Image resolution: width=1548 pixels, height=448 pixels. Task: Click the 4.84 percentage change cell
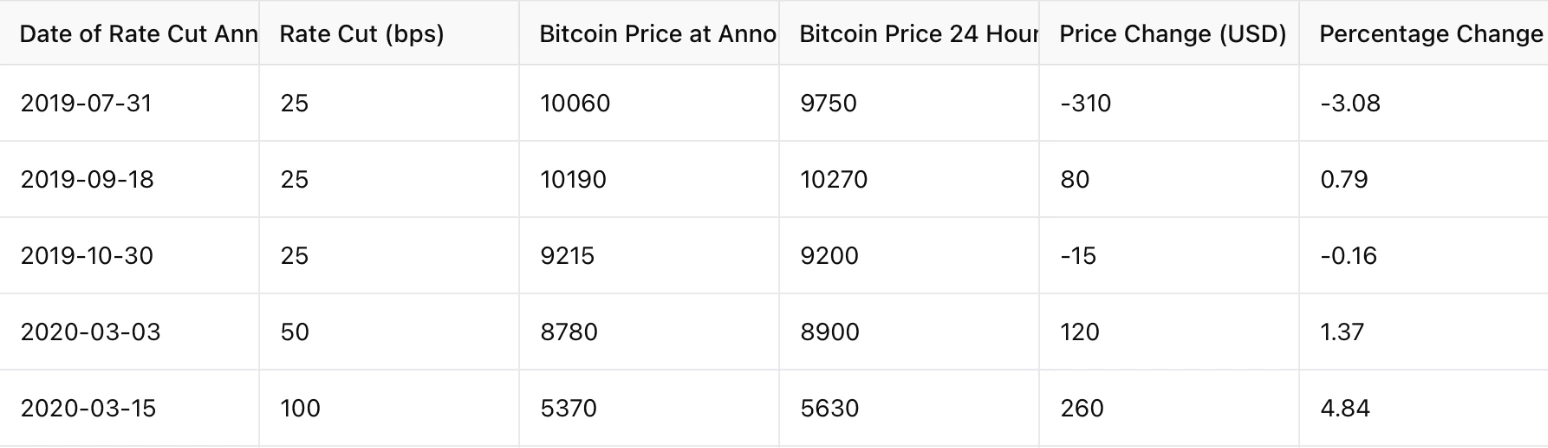tap(1424, 408)
